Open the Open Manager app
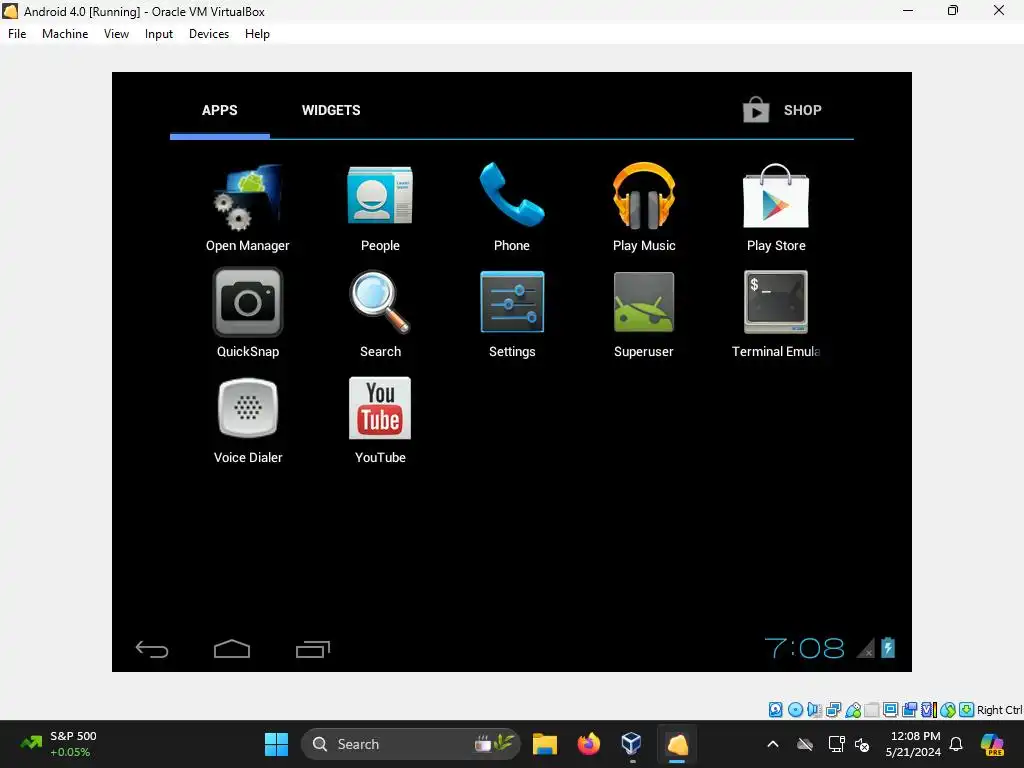The height and width of the screenshot is (768, 1024). [248, 208]
